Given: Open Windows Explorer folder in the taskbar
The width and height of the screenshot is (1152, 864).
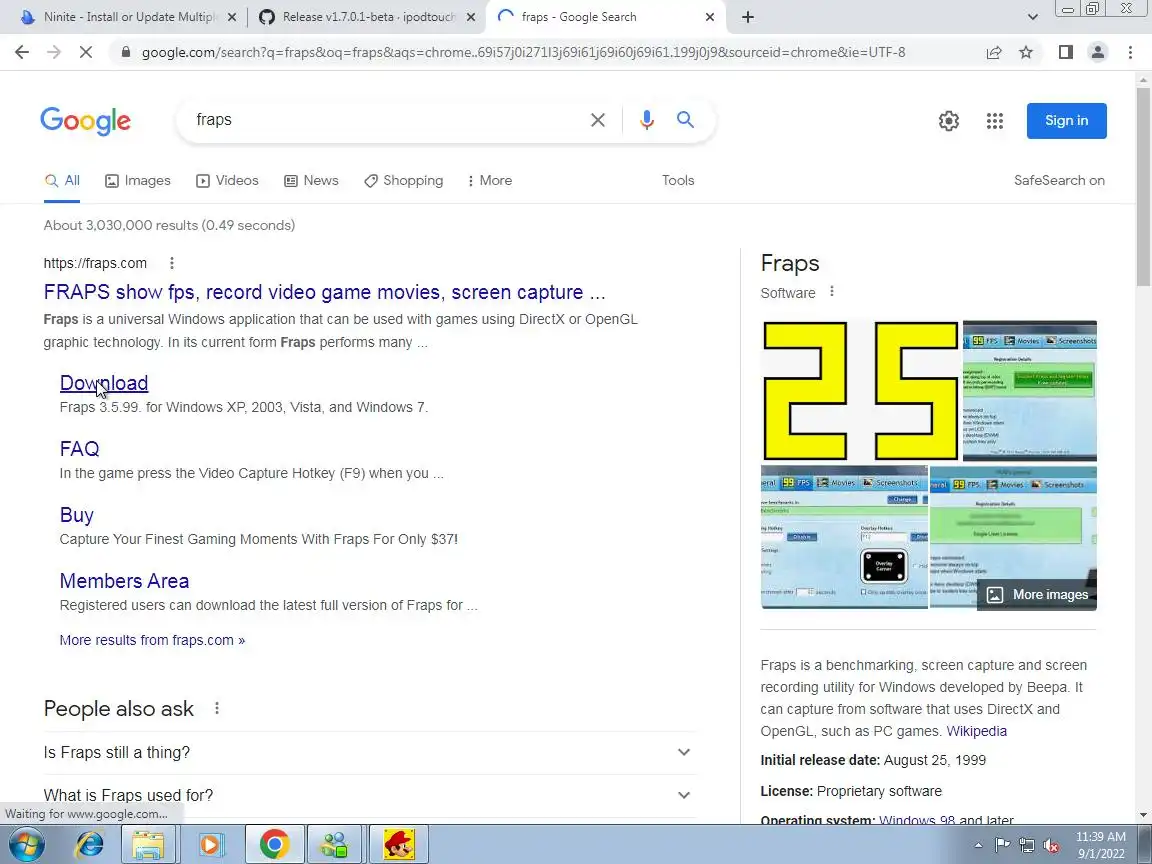Looking at the screenshot, I should pyautogui.click(x=148, y=845).
